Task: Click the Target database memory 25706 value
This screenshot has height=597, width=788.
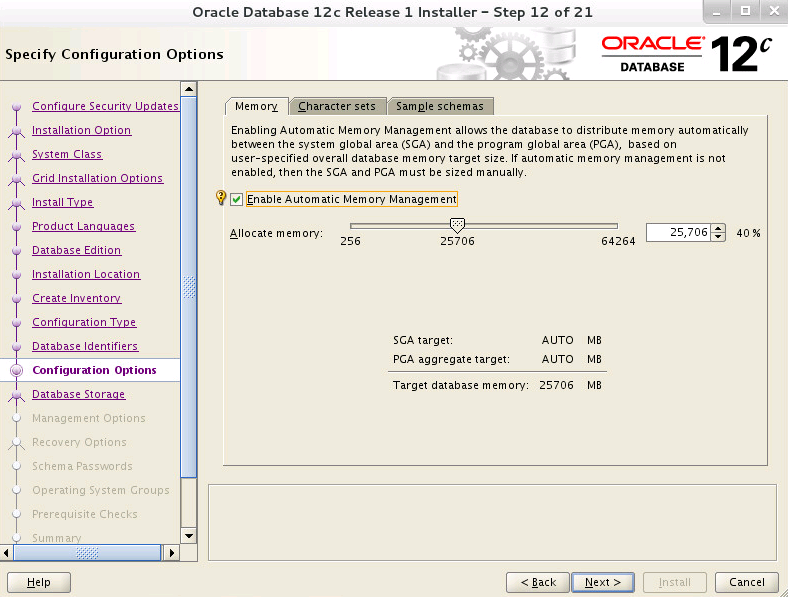Action: click(x=556, y=385)
